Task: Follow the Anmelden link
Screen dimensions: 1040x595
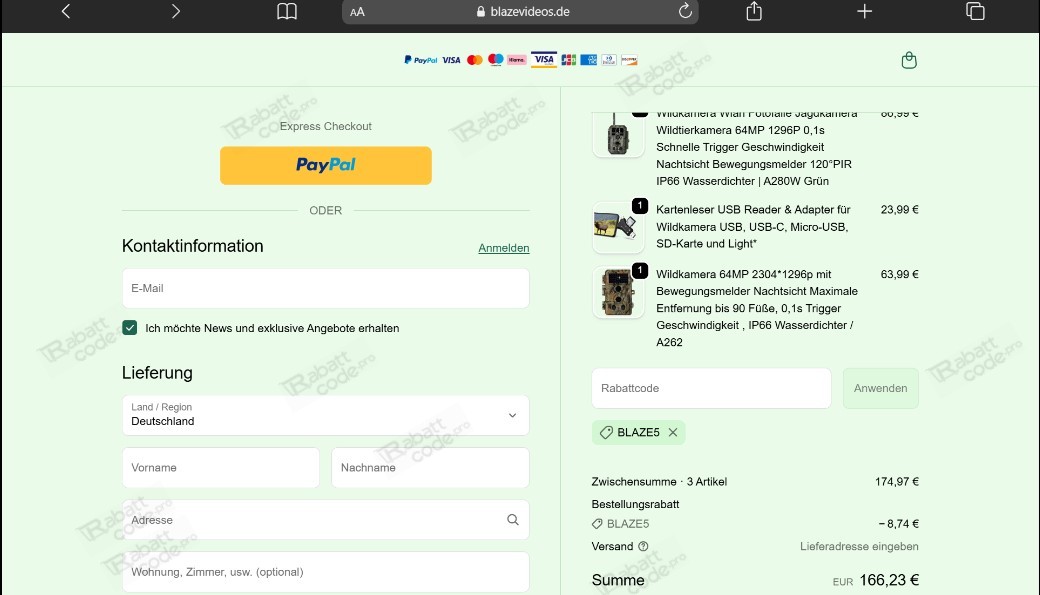Action: click(503, 247)
